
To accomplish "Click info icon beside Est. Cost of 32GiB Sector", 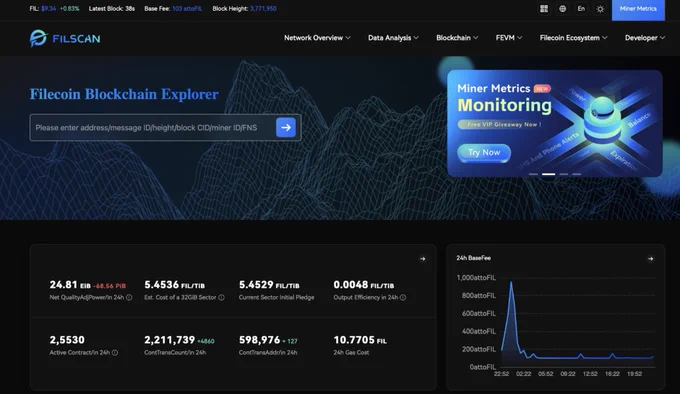I will 221,297.
